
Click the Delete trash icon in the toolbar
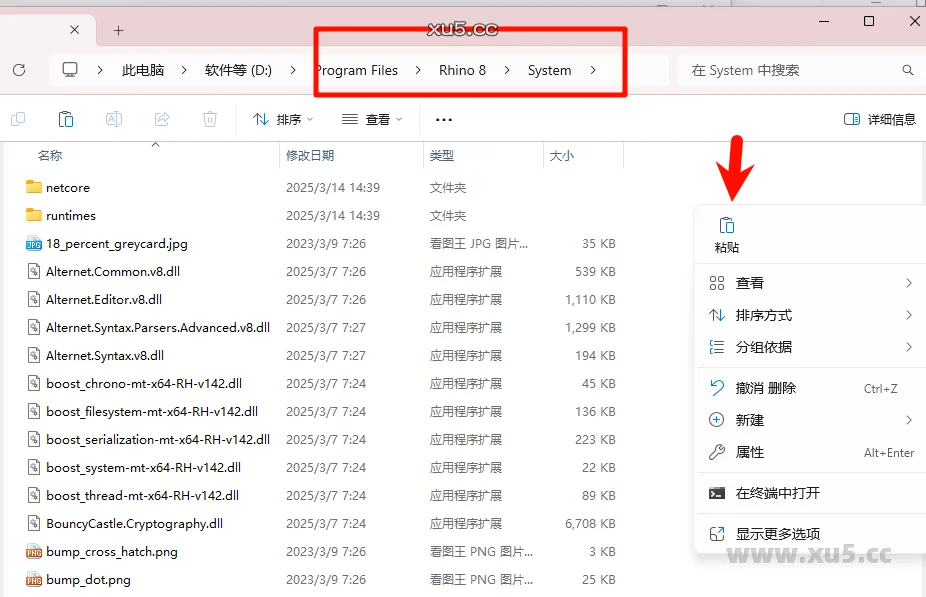(210, 118)
